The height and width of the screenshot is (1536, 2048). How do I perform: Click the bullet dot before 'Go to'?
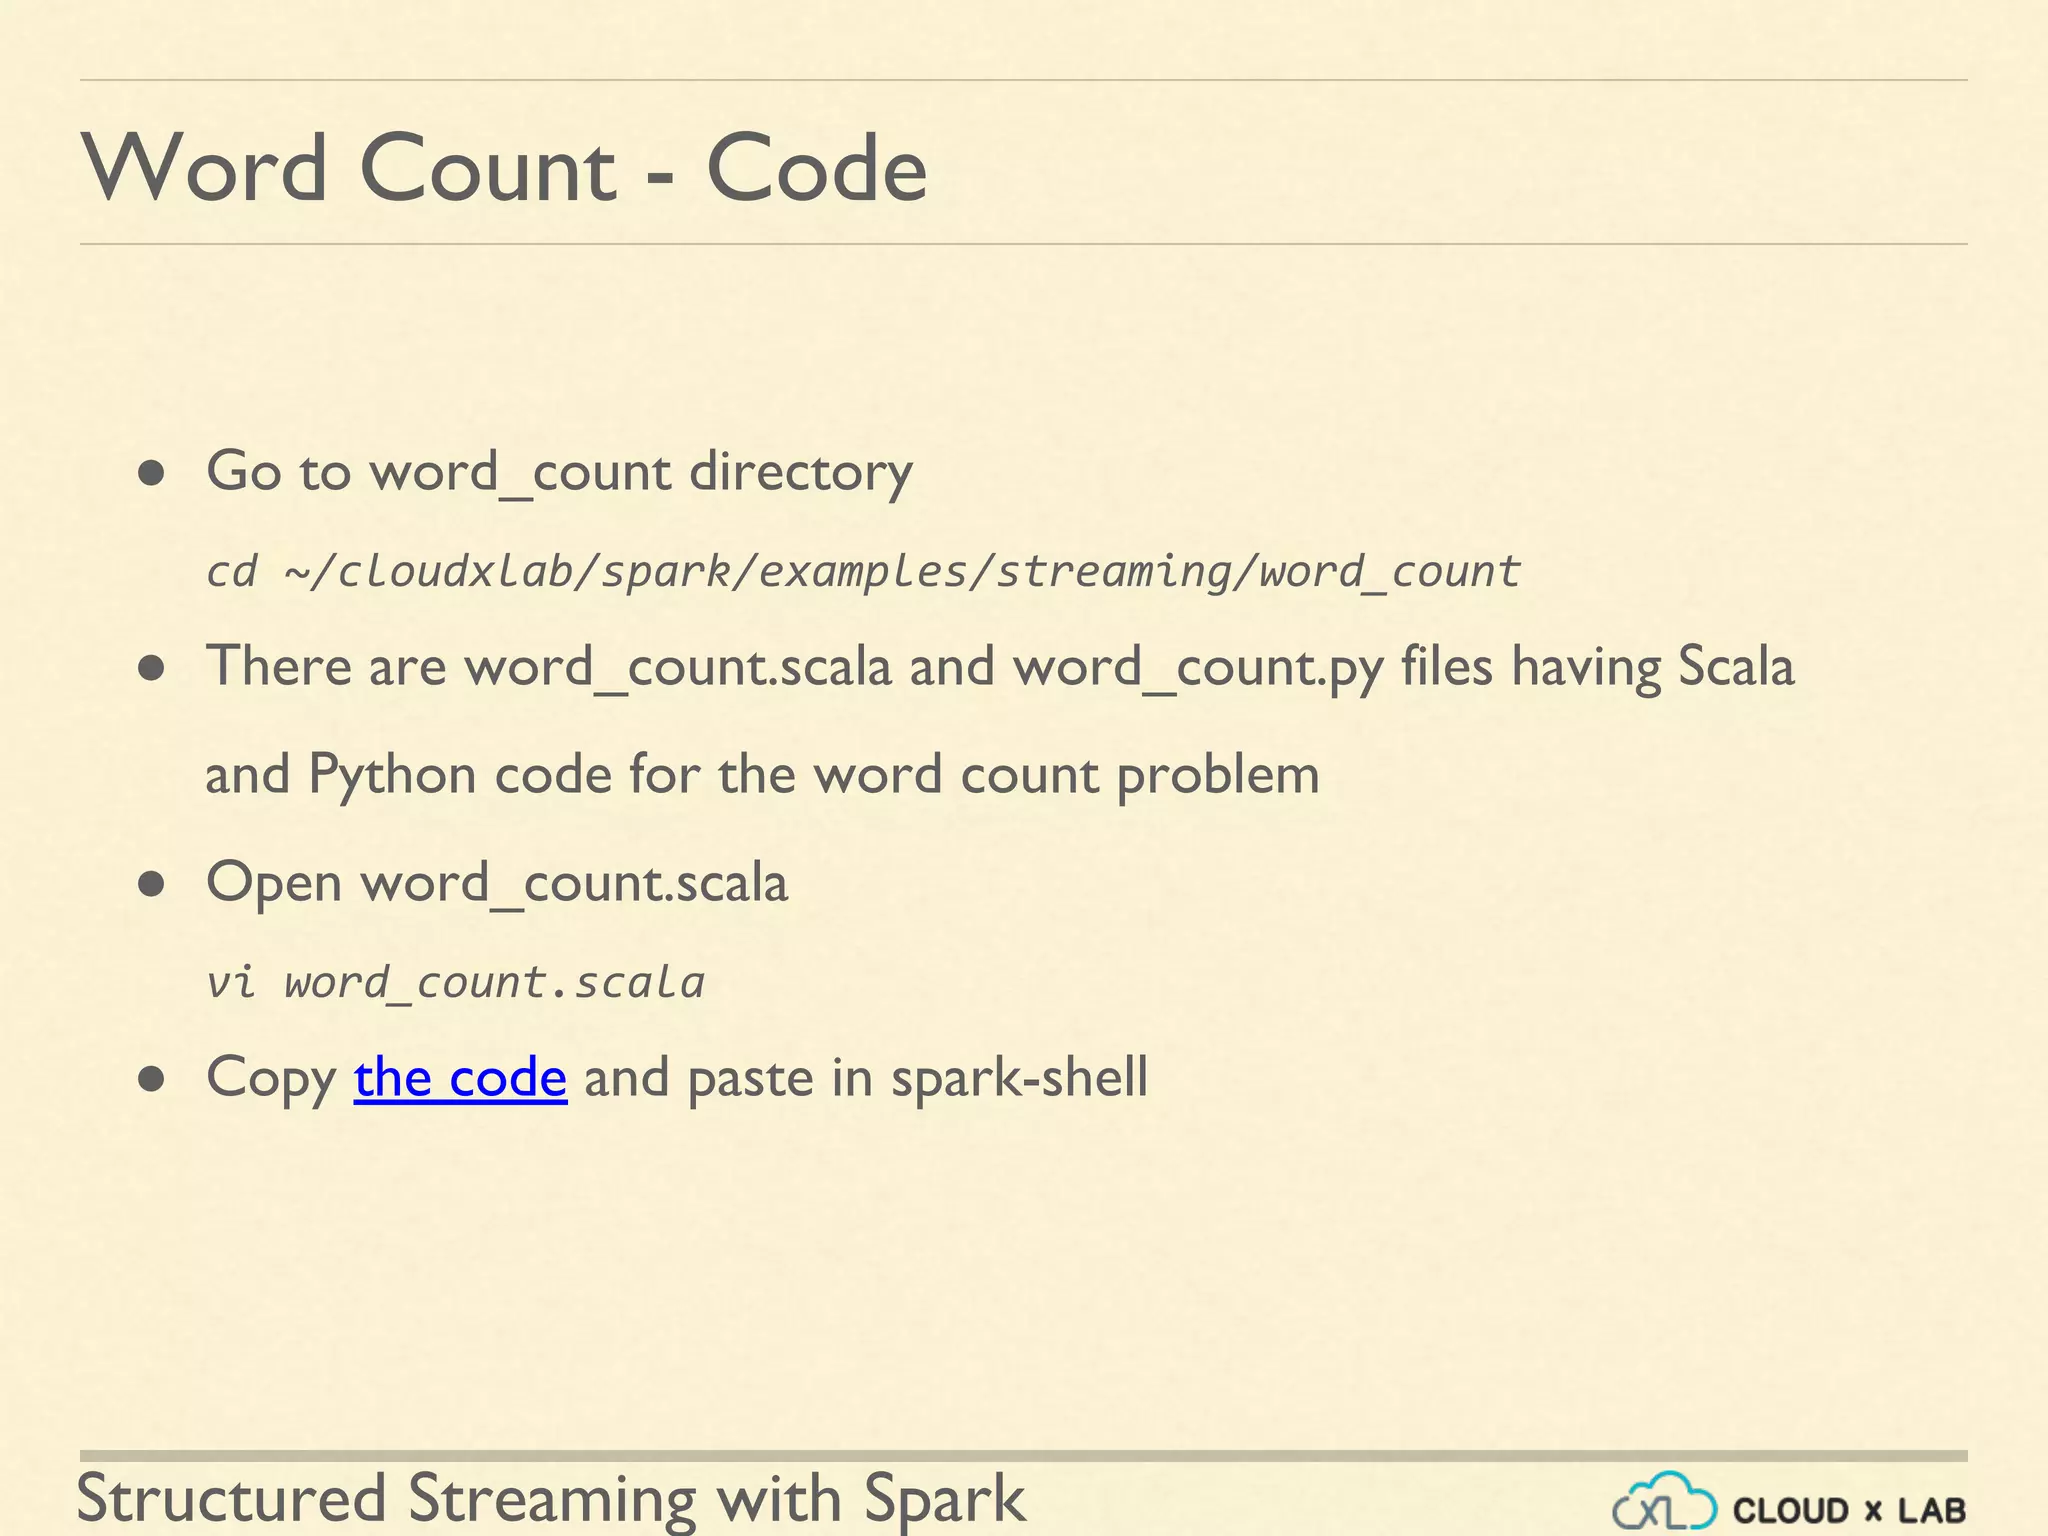(152, 473)
